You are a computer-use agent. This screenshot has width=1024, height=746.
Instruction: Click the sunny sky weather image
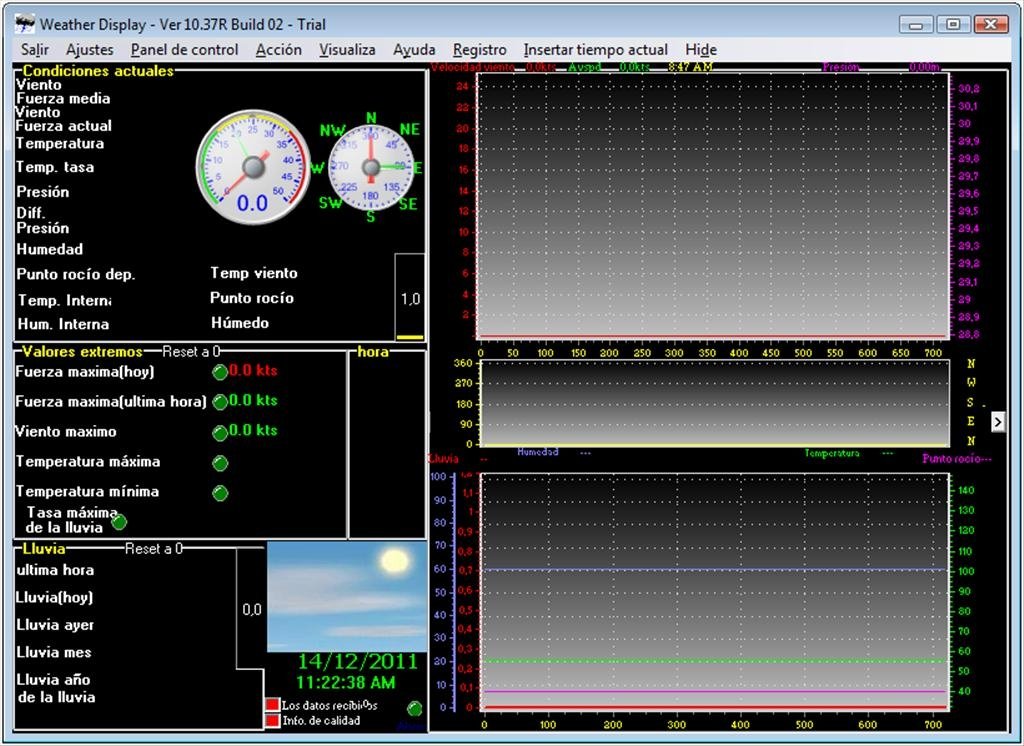pos(347,596)
